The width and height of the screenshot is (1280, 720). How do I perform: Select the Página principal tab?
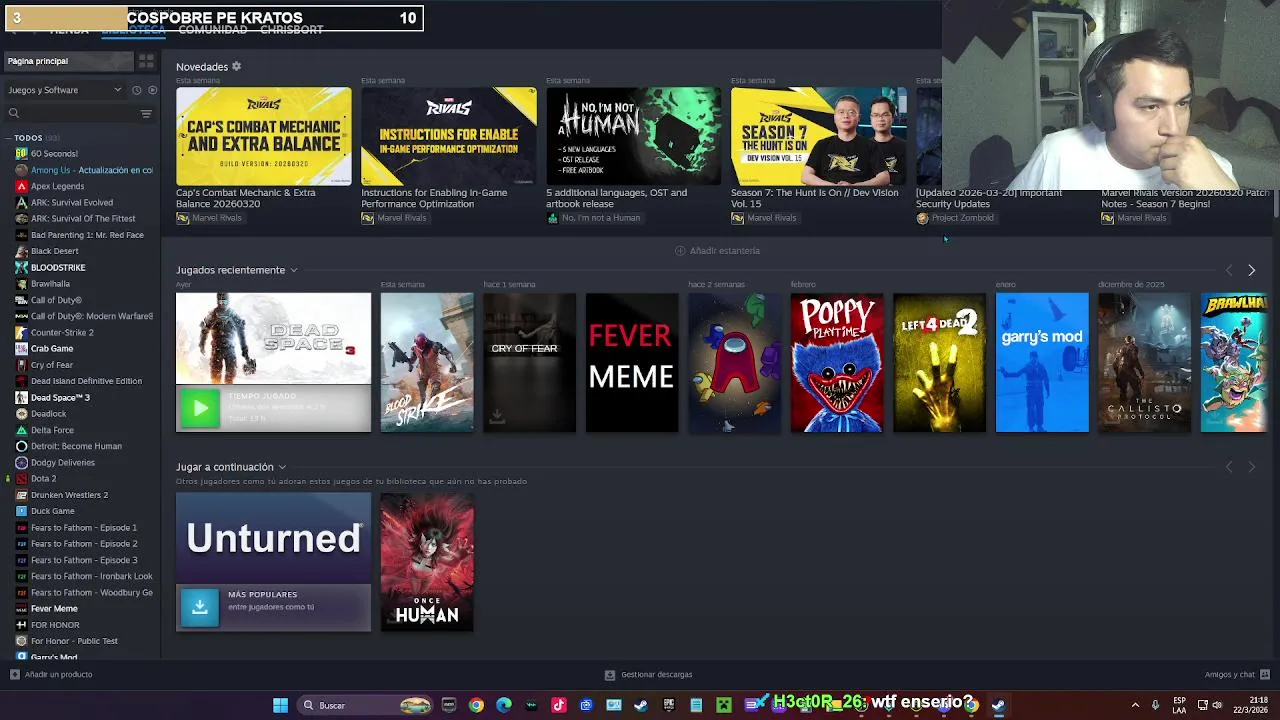tap(68, 61)
